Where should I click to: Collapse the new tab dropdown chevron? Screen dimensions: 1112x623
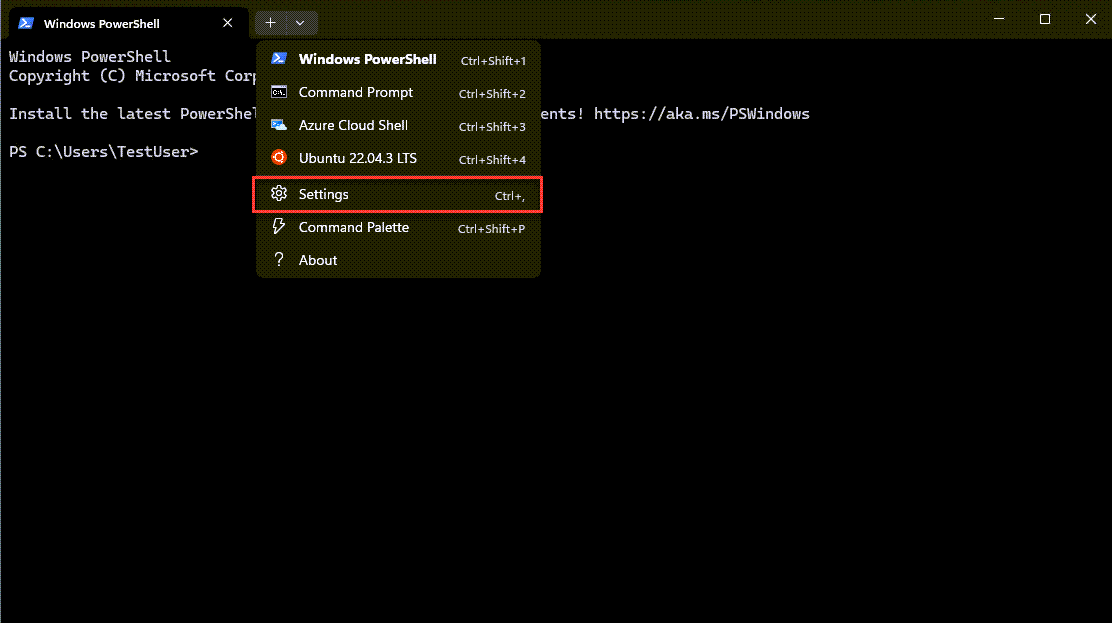point(300,23)
